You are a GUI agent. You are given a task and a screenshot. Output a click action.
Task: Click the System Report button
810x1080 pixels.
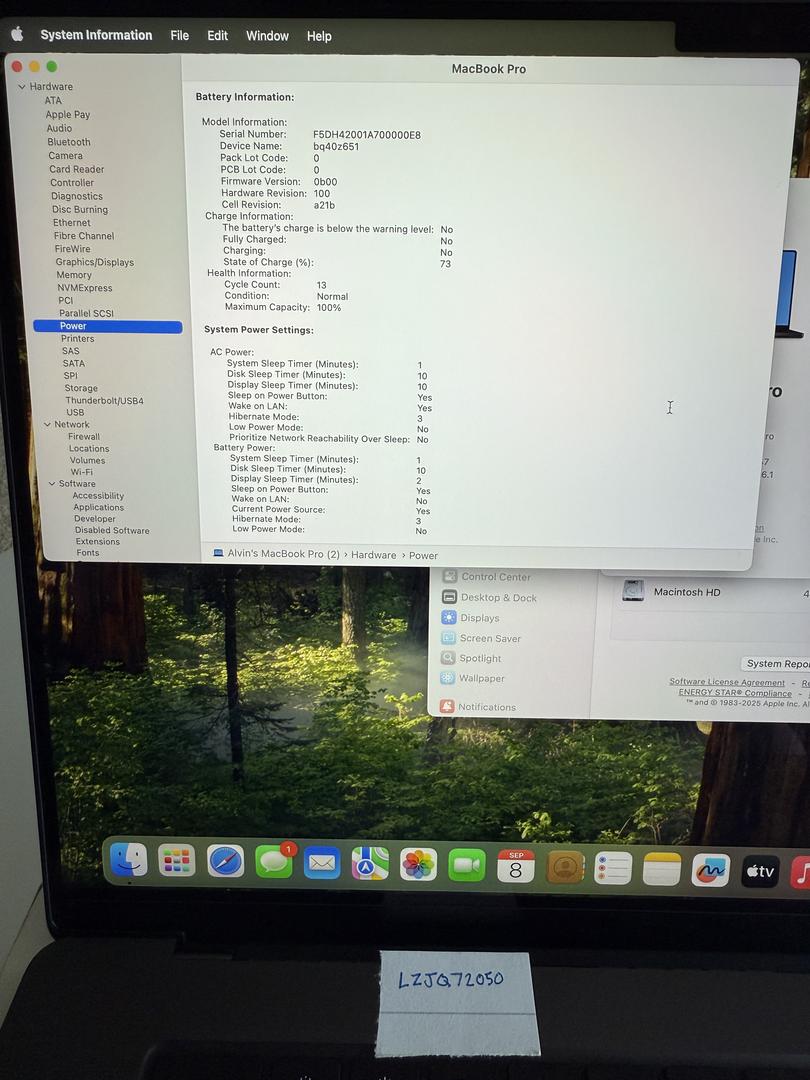pyautogui.click(x=776, y=663)
